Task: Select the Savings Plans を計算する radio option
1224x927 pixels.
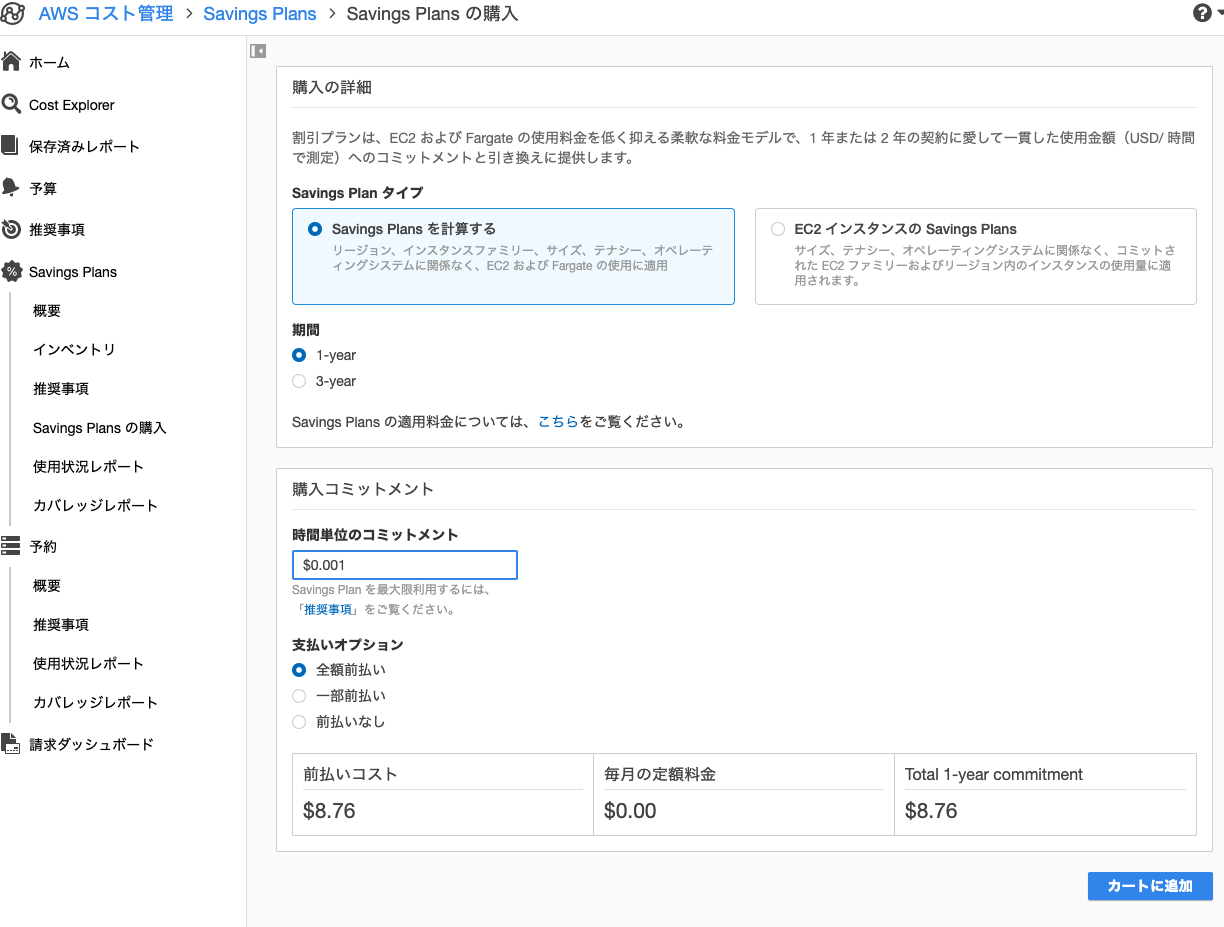Action: click(x=315, y=229)
